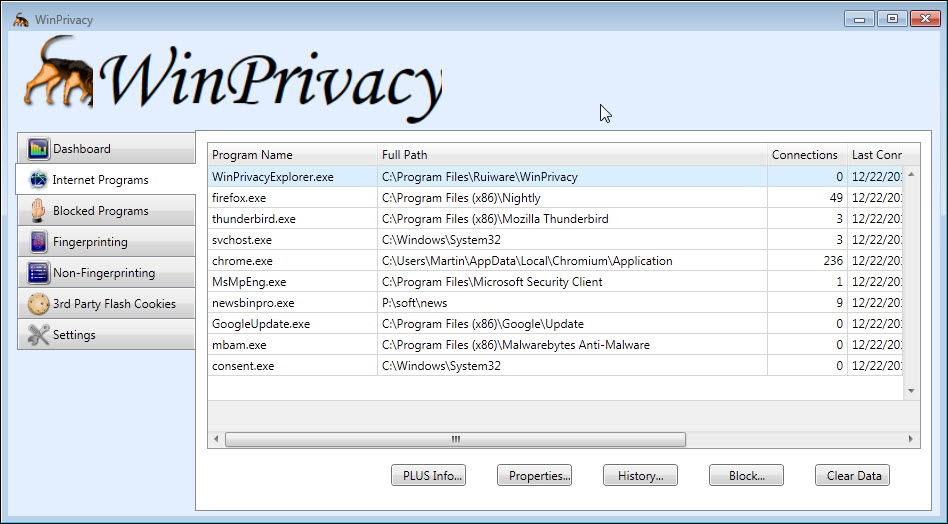
Task: Click the WinPrivacy dog icon in the title bar
Action: pyautogui.click(x=21, y=20)
